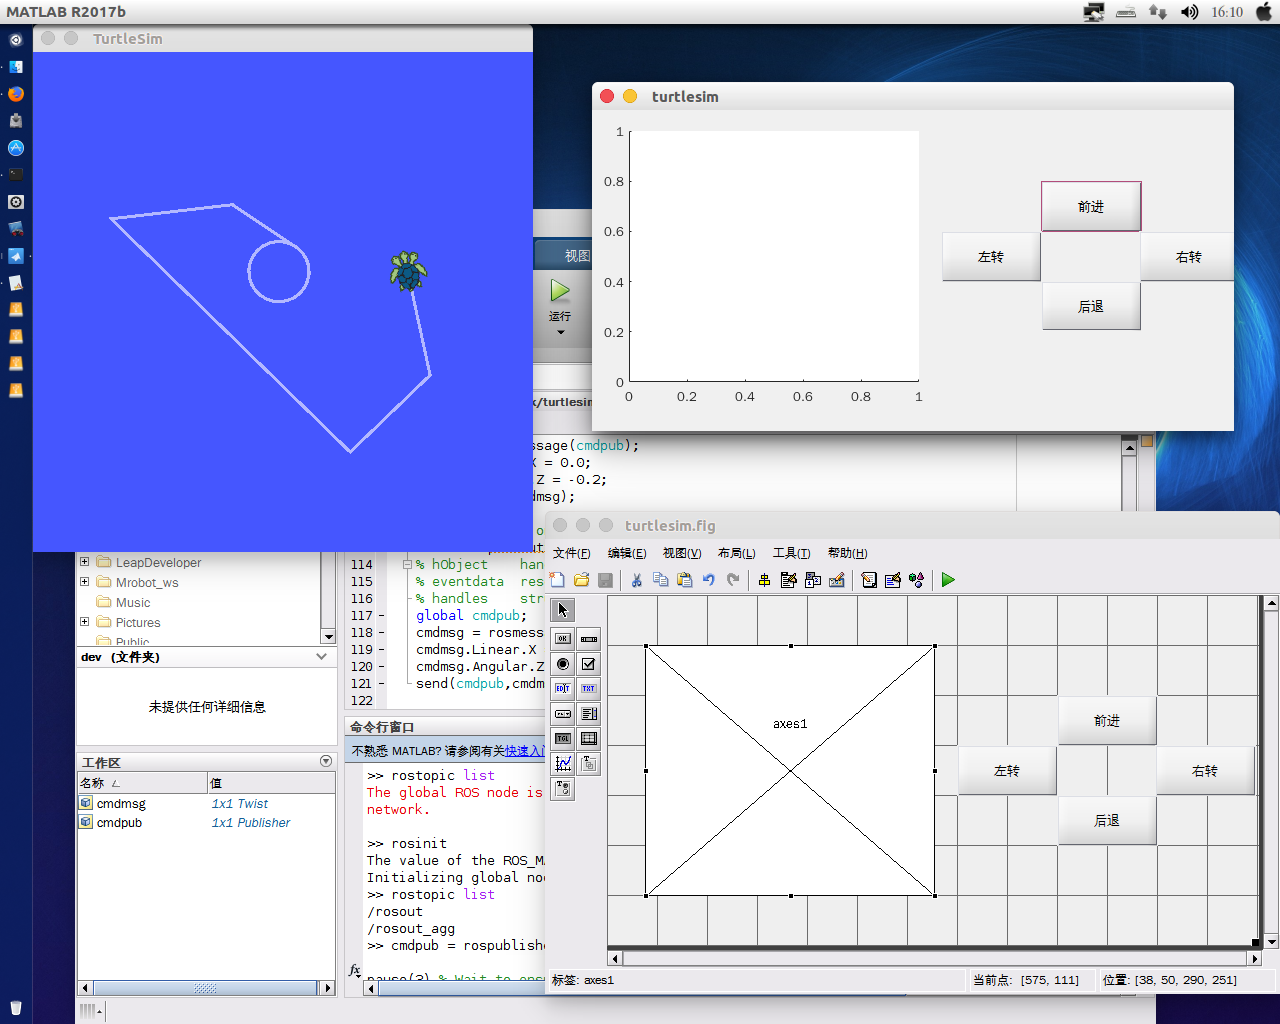The width and height of the screenshot is (1280, 1024).
Task: Pick Radio Button component in GUIDE palette
Action: point(563,663)
